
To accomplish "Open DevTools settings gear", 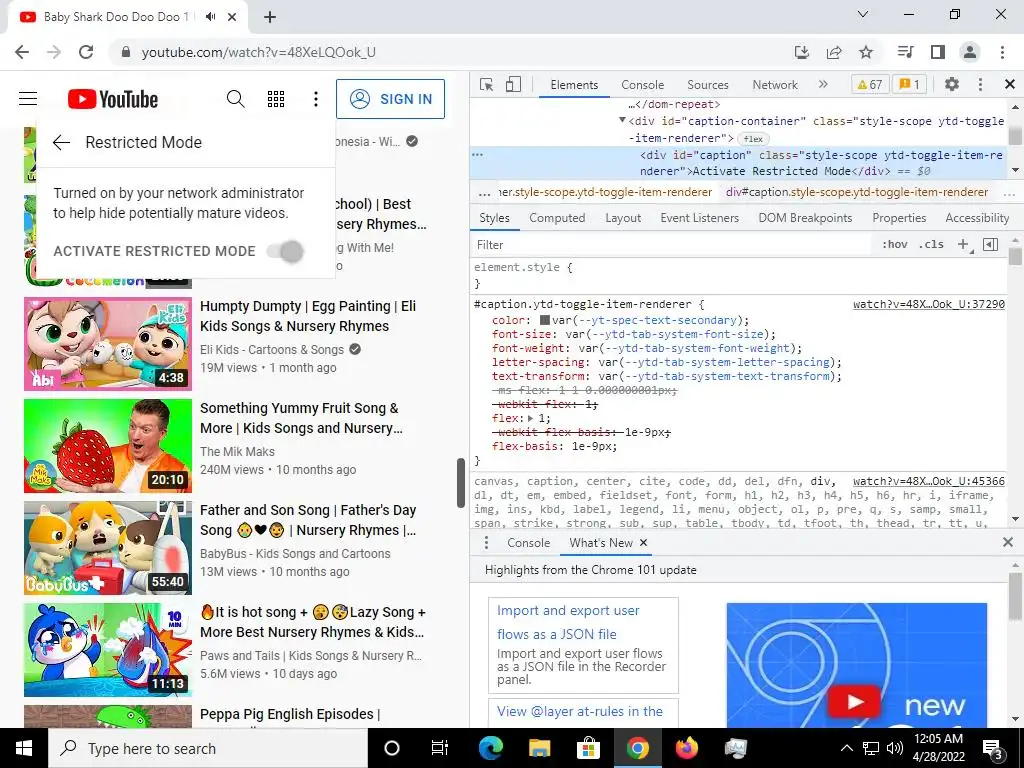I will tap(952, 84).
